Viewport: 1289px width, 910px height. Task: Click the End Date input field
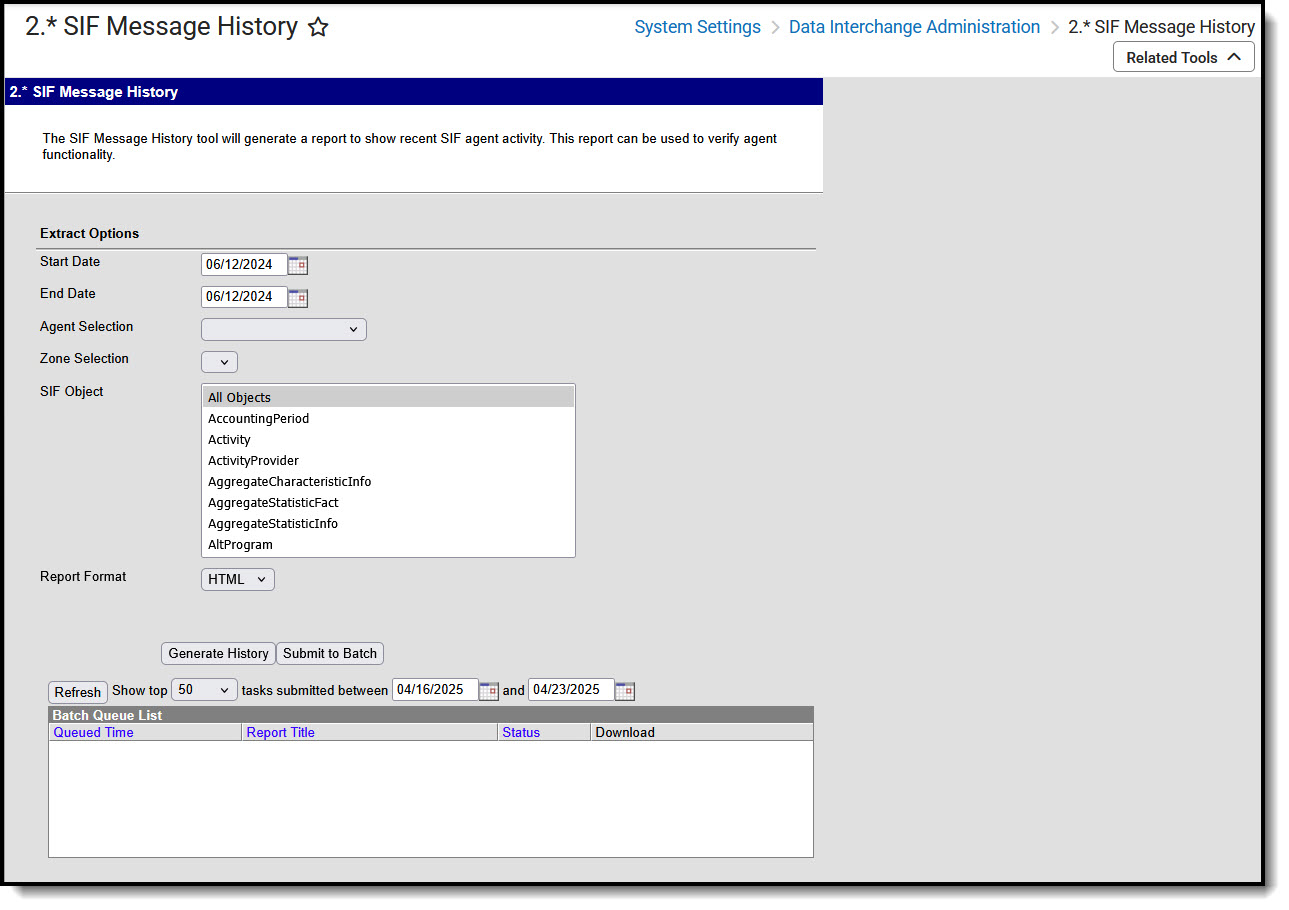[244, 297]
